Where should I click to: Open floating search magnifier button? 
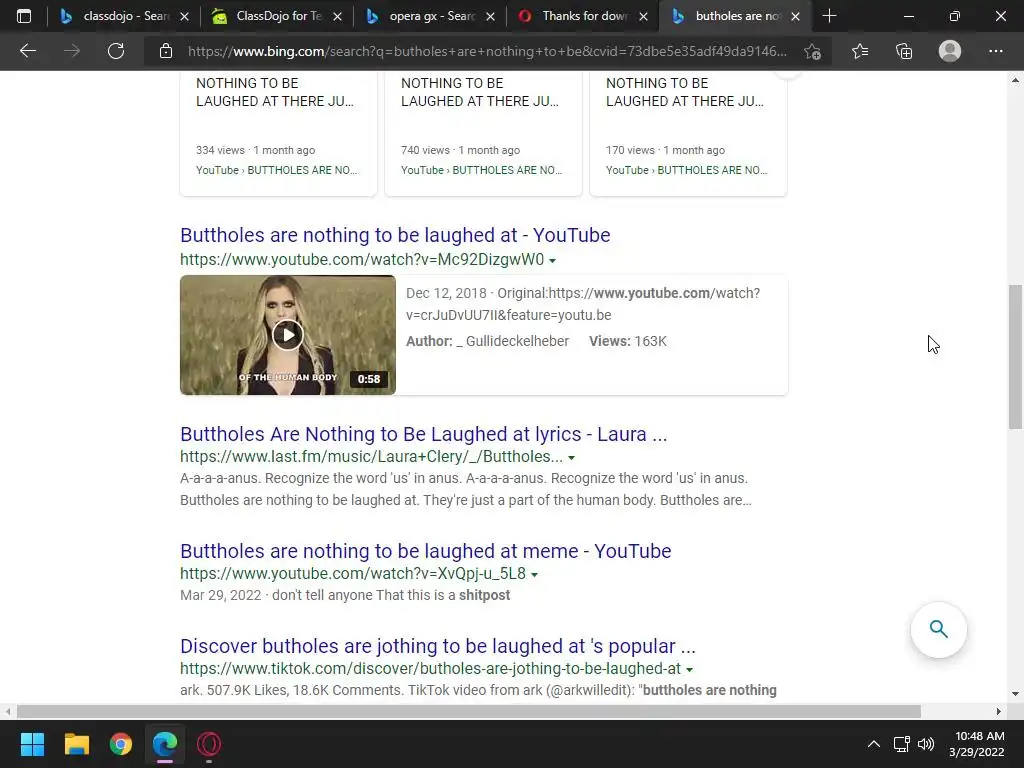[x=938, y=630]
